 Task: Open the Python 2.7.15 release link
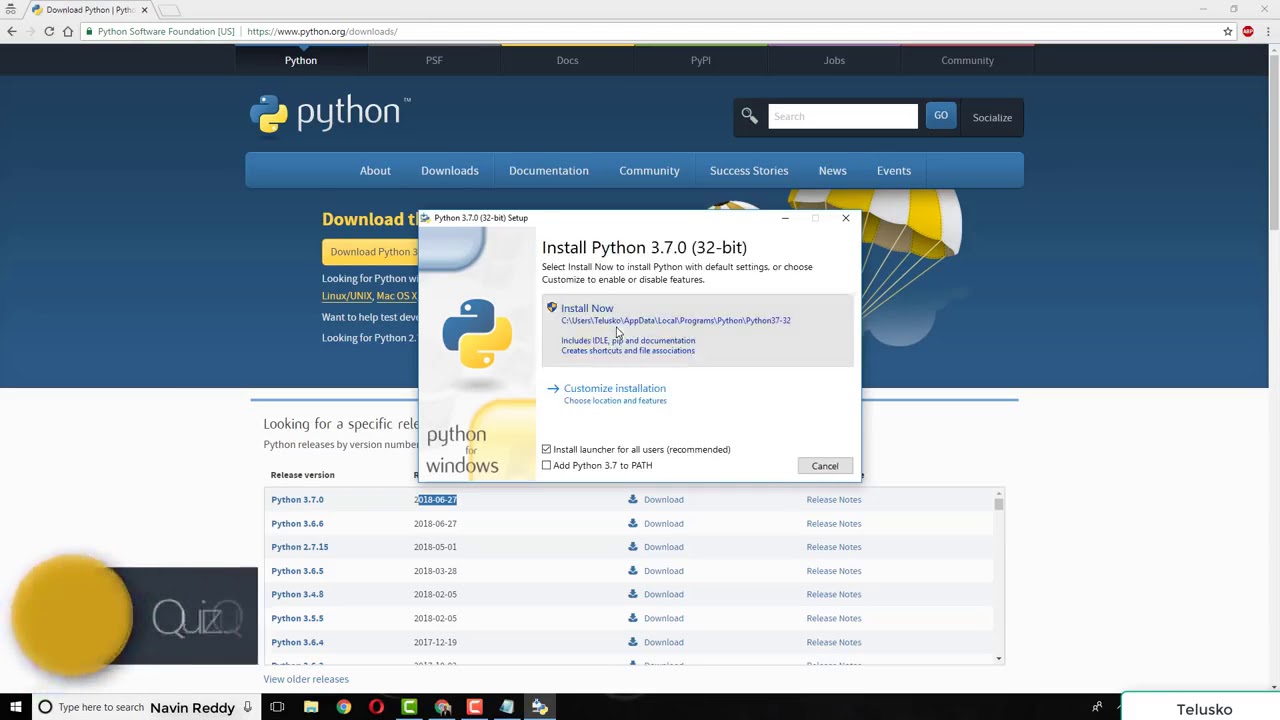(299, 547)
